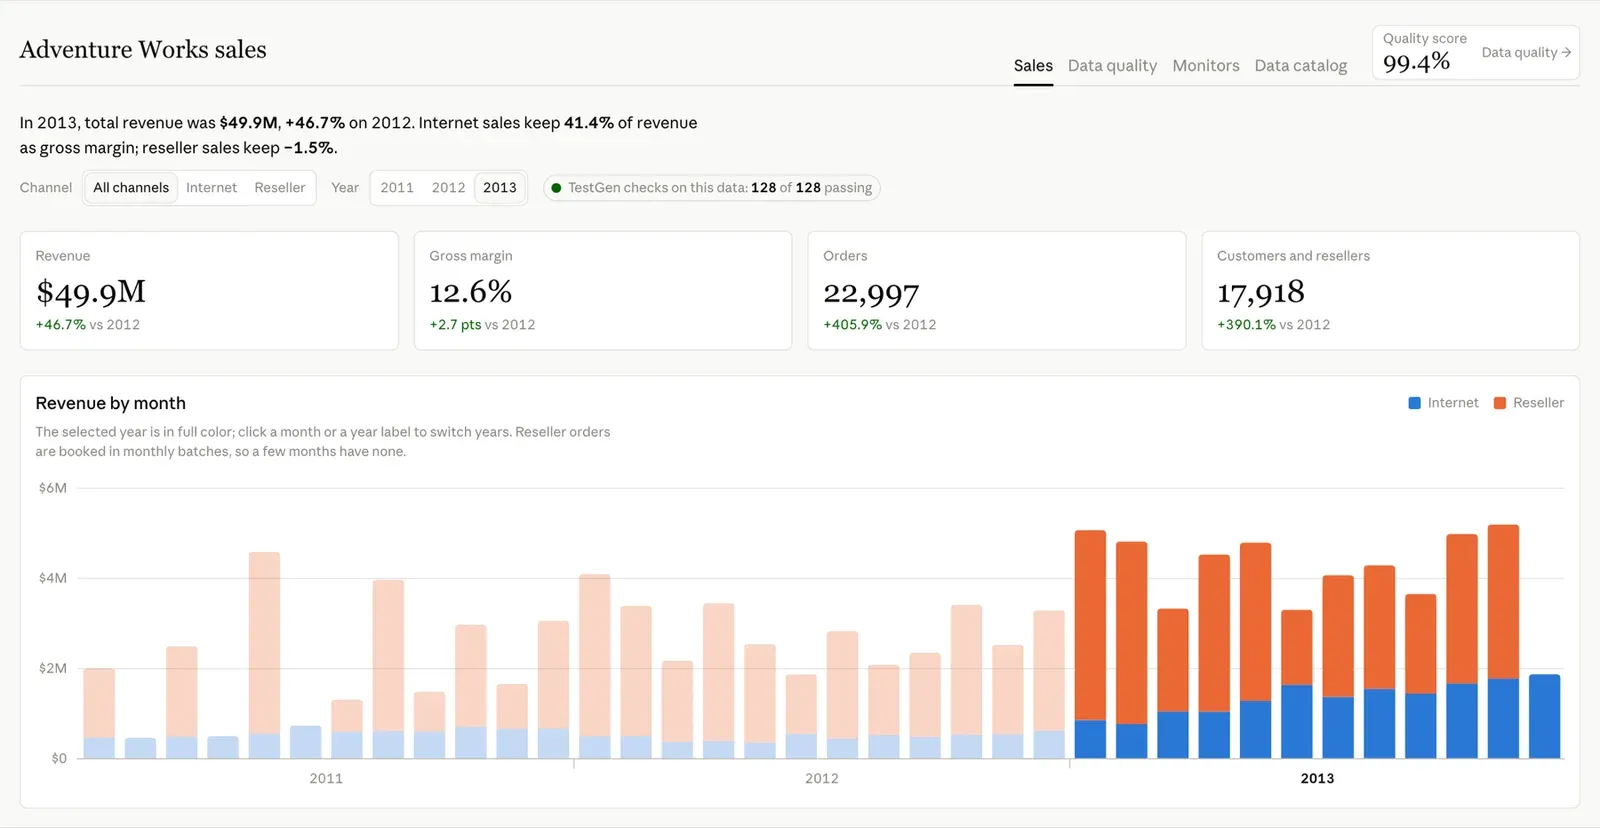Click the Reseller legend label
1600x828 pixels.
coord(1538,403)
